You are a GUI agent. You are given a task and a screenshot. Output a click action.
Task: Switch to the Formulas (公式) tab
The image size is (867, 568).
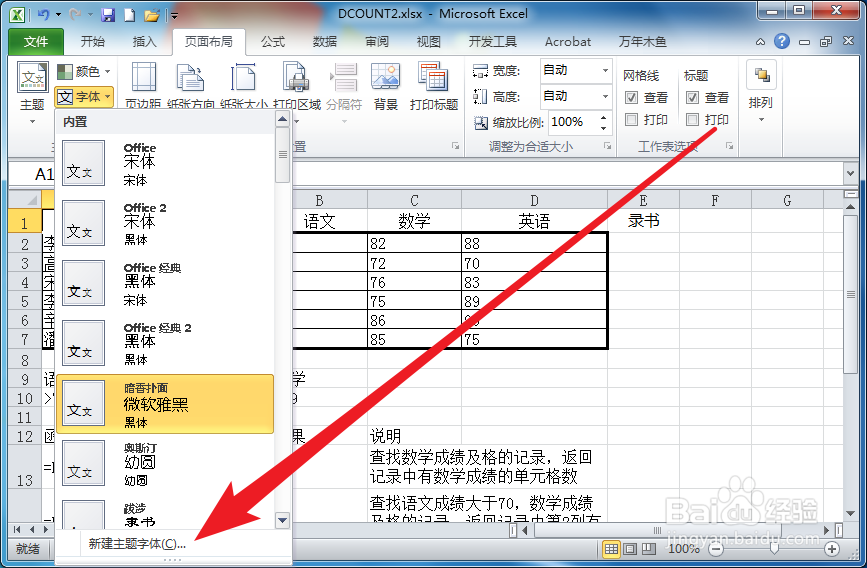coord(273,41)
